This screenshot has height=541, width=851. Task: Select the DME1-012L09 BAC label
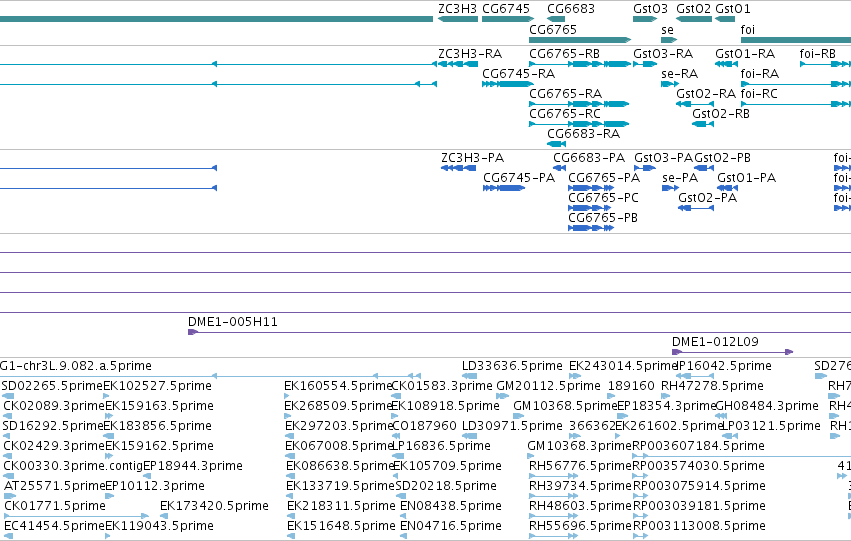coord(715,342)
